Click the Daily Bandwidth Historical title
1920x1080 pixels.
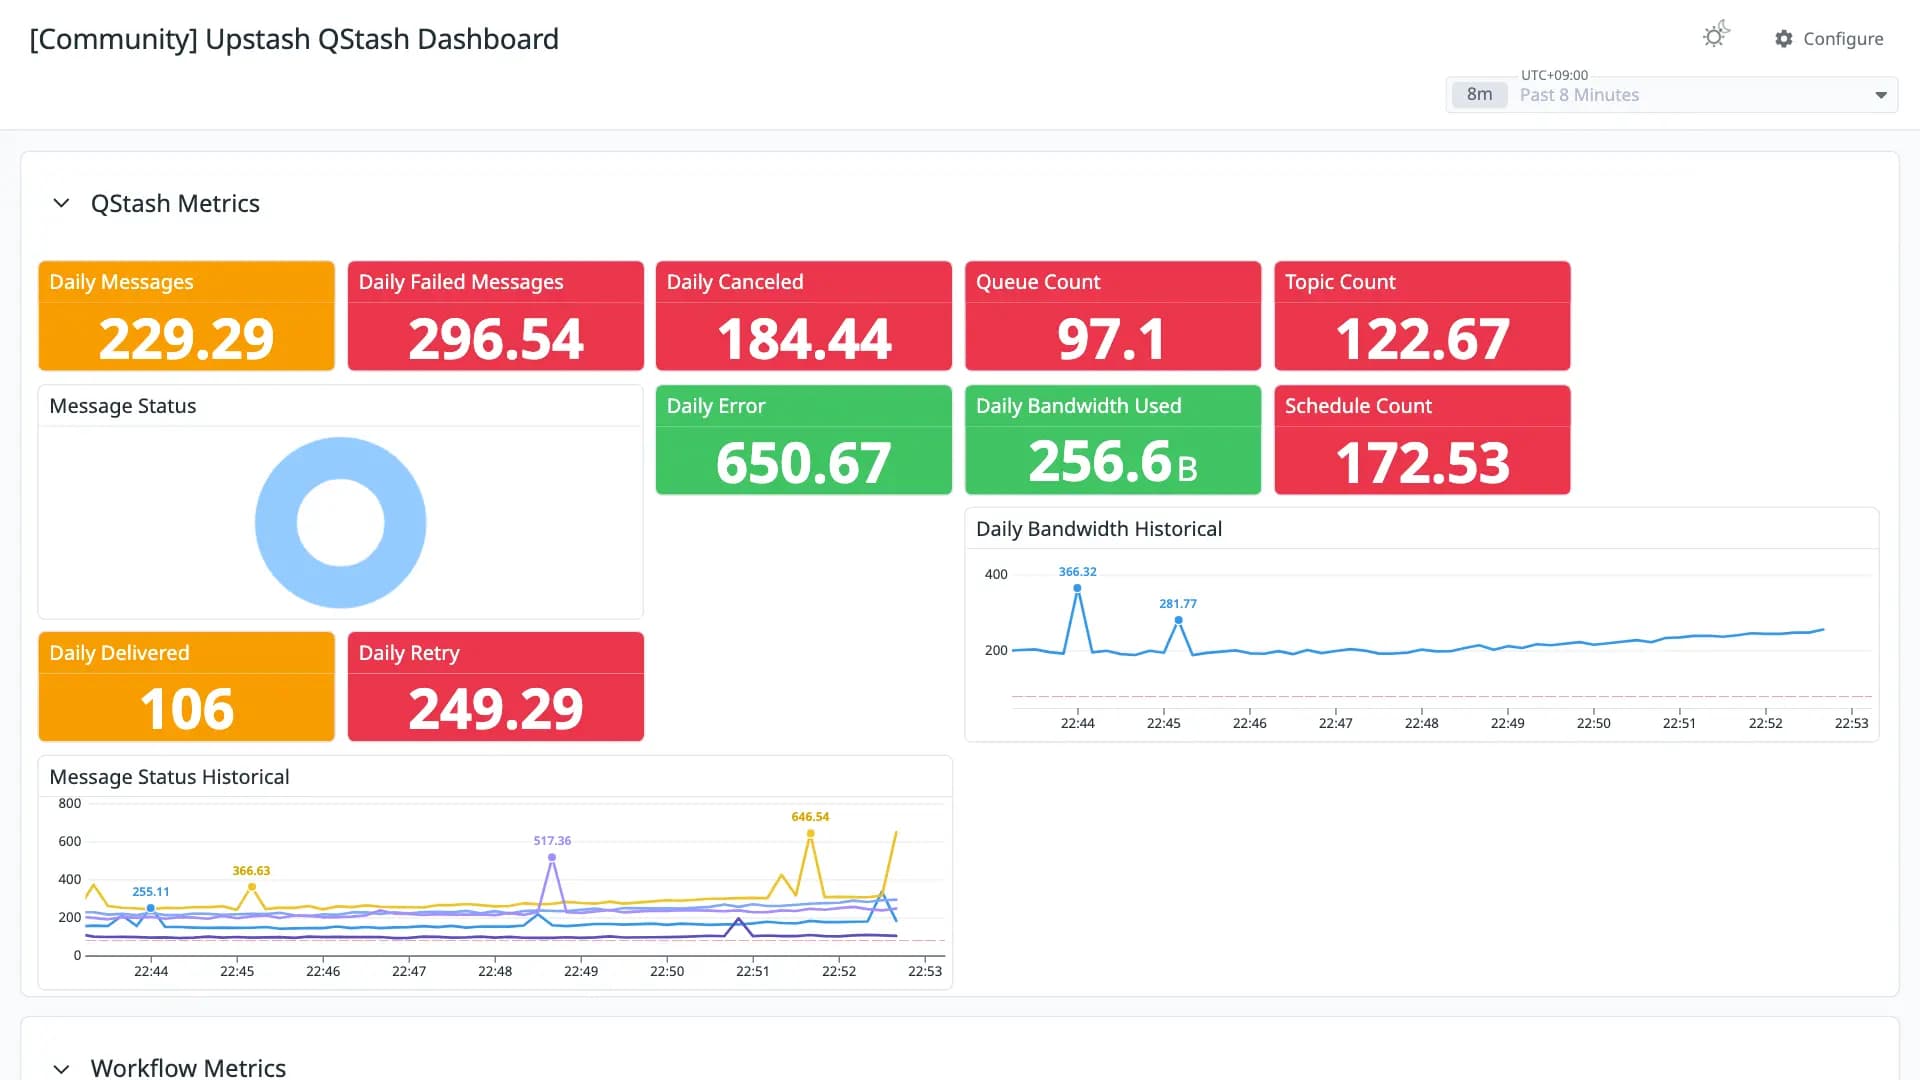[1099, 529]
